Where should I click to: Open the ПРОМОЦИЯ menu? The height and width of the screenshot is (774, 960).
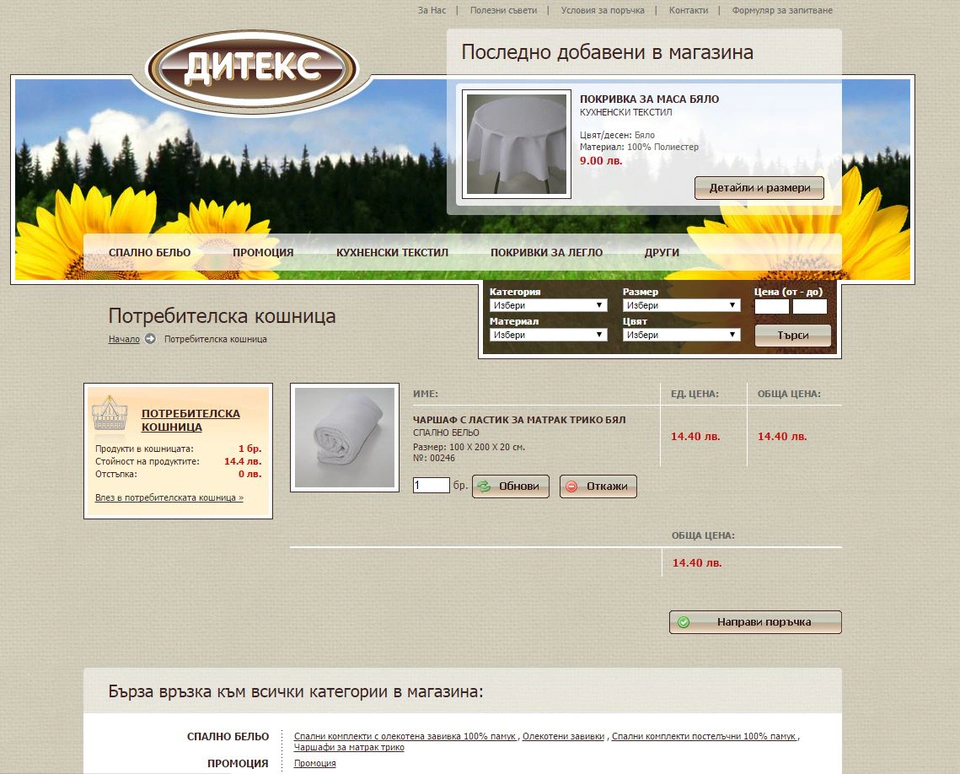click(263, 252)
